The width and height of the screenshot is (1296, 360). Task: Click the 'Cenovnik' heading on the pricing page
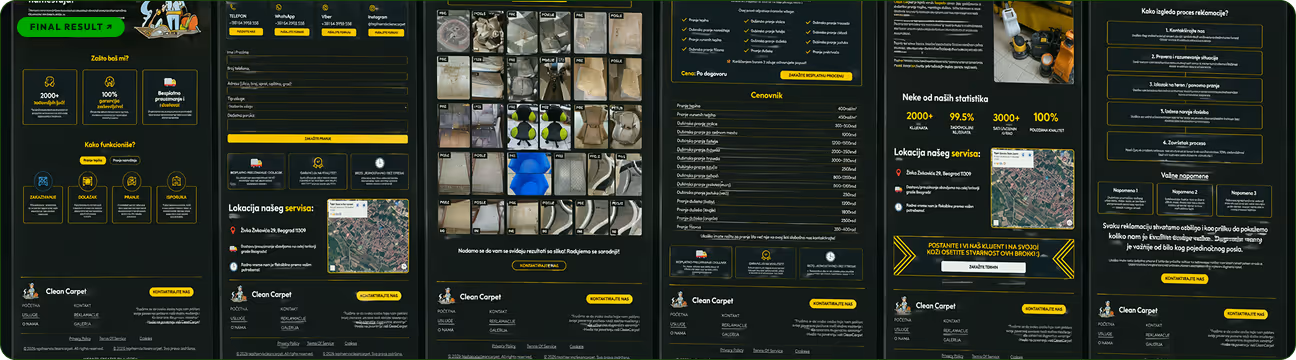click(766, 95)
